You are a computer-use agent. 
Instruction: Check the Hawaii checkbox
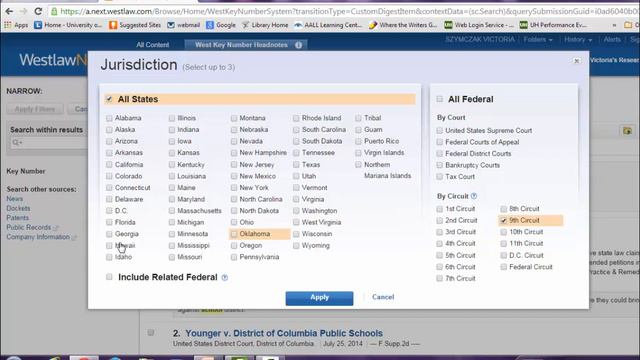tap(109, 245)
